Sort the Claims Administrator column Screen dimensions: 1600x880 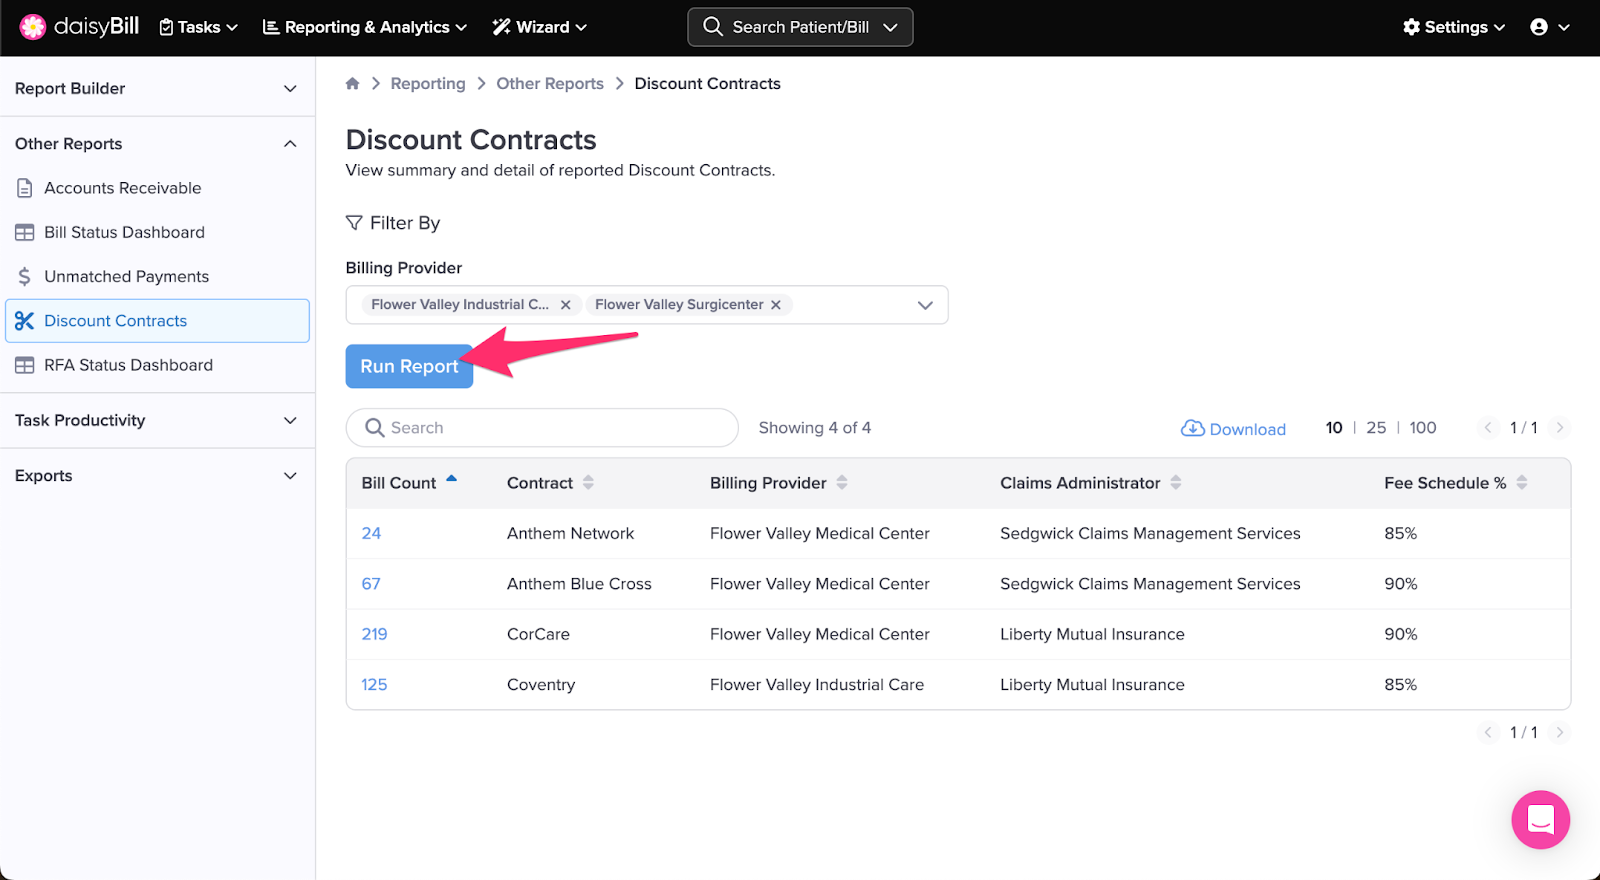[x=1176, y=483]
